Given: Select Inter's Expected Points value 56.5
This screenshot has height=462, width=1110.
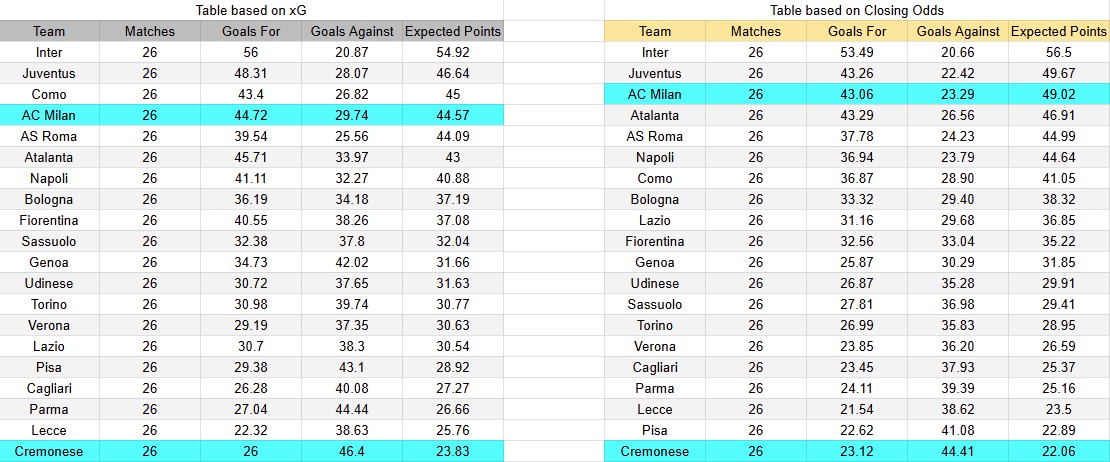Looking at the screenshot, I should point(1059,52).
